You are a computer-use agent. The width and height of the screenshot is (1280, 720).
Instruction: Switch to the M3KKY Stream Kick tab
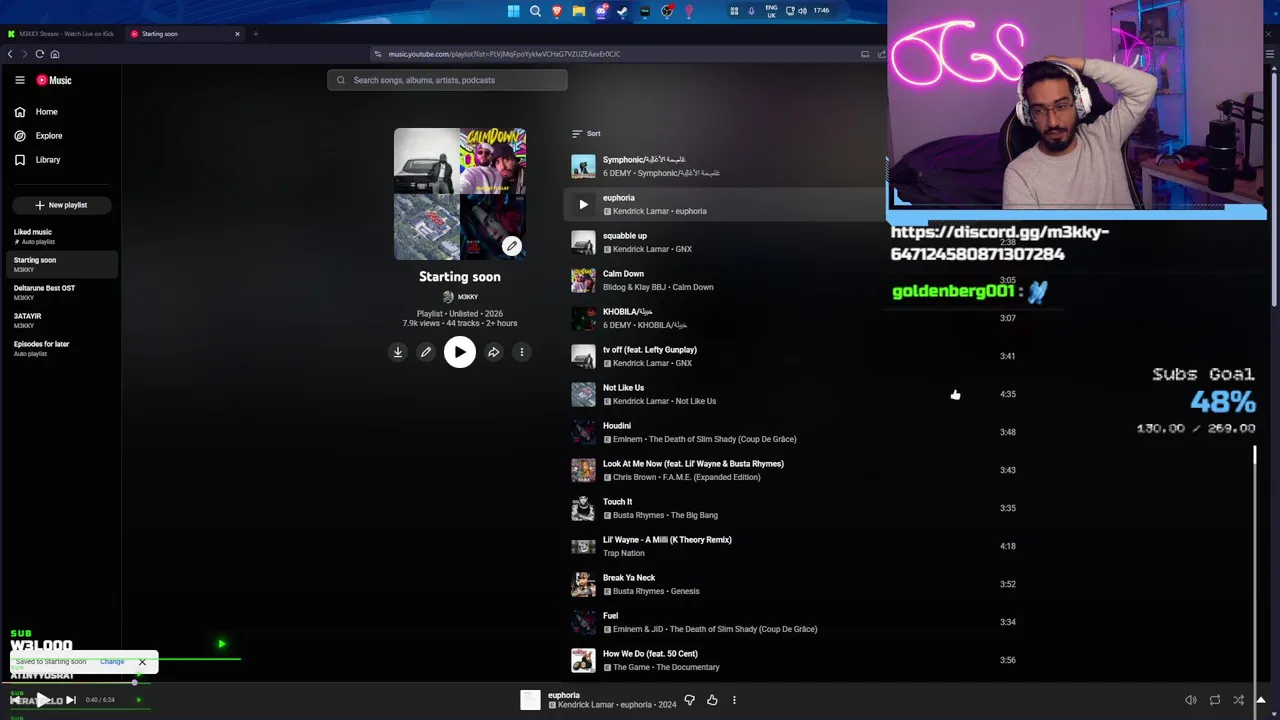coord(61,34)
